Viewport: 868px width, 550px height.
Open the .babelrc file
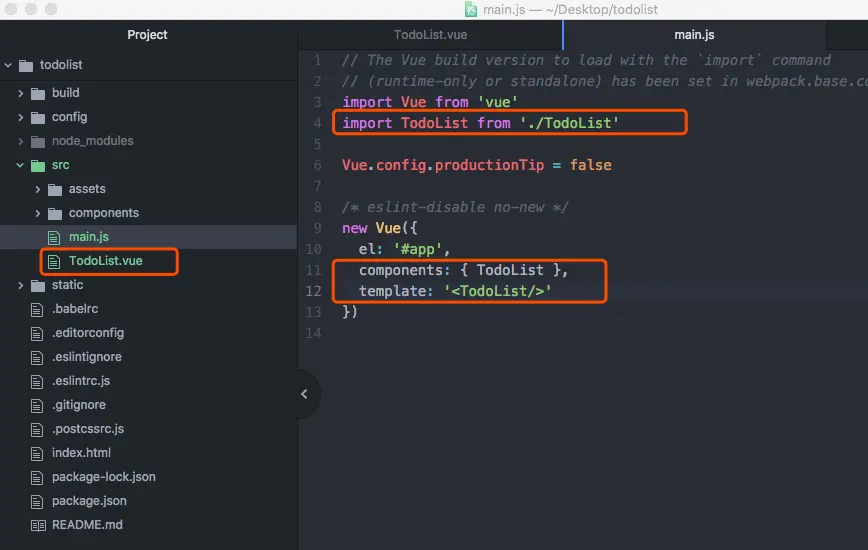pos(75,309)
